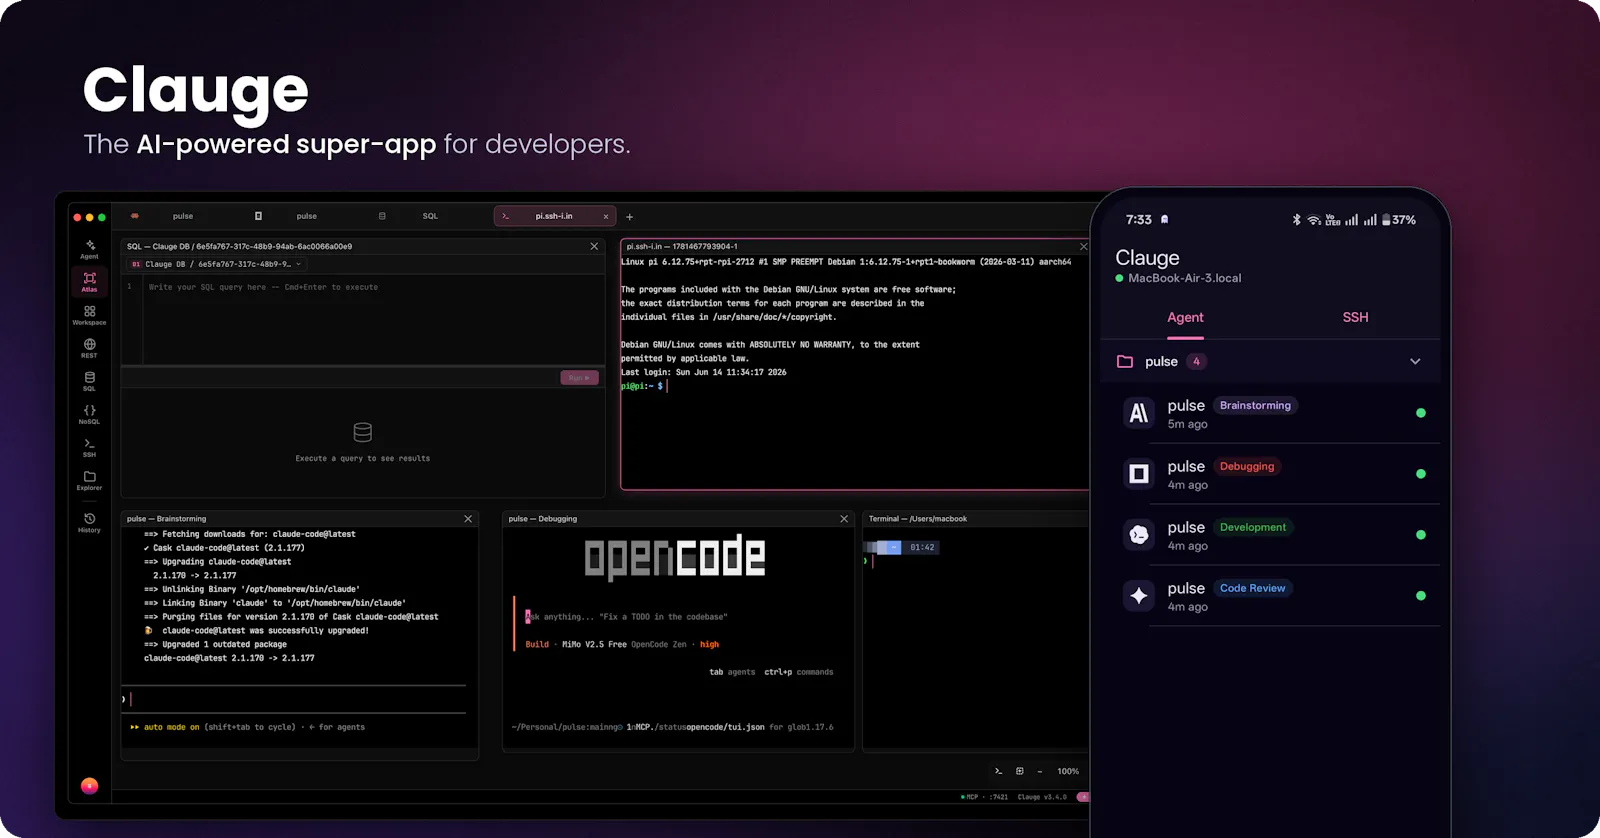Click the MacBook-Air-3.local host label

pos(1184,278)
